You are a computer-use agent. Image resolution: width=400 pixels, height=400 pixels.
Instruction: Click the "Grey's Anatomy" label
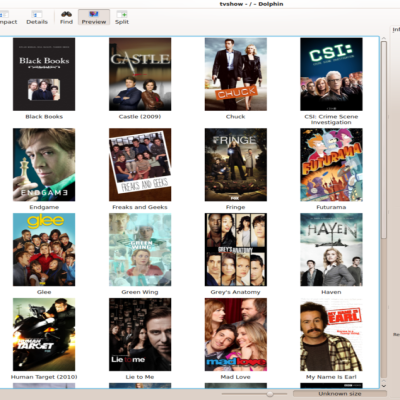[236, 292]
